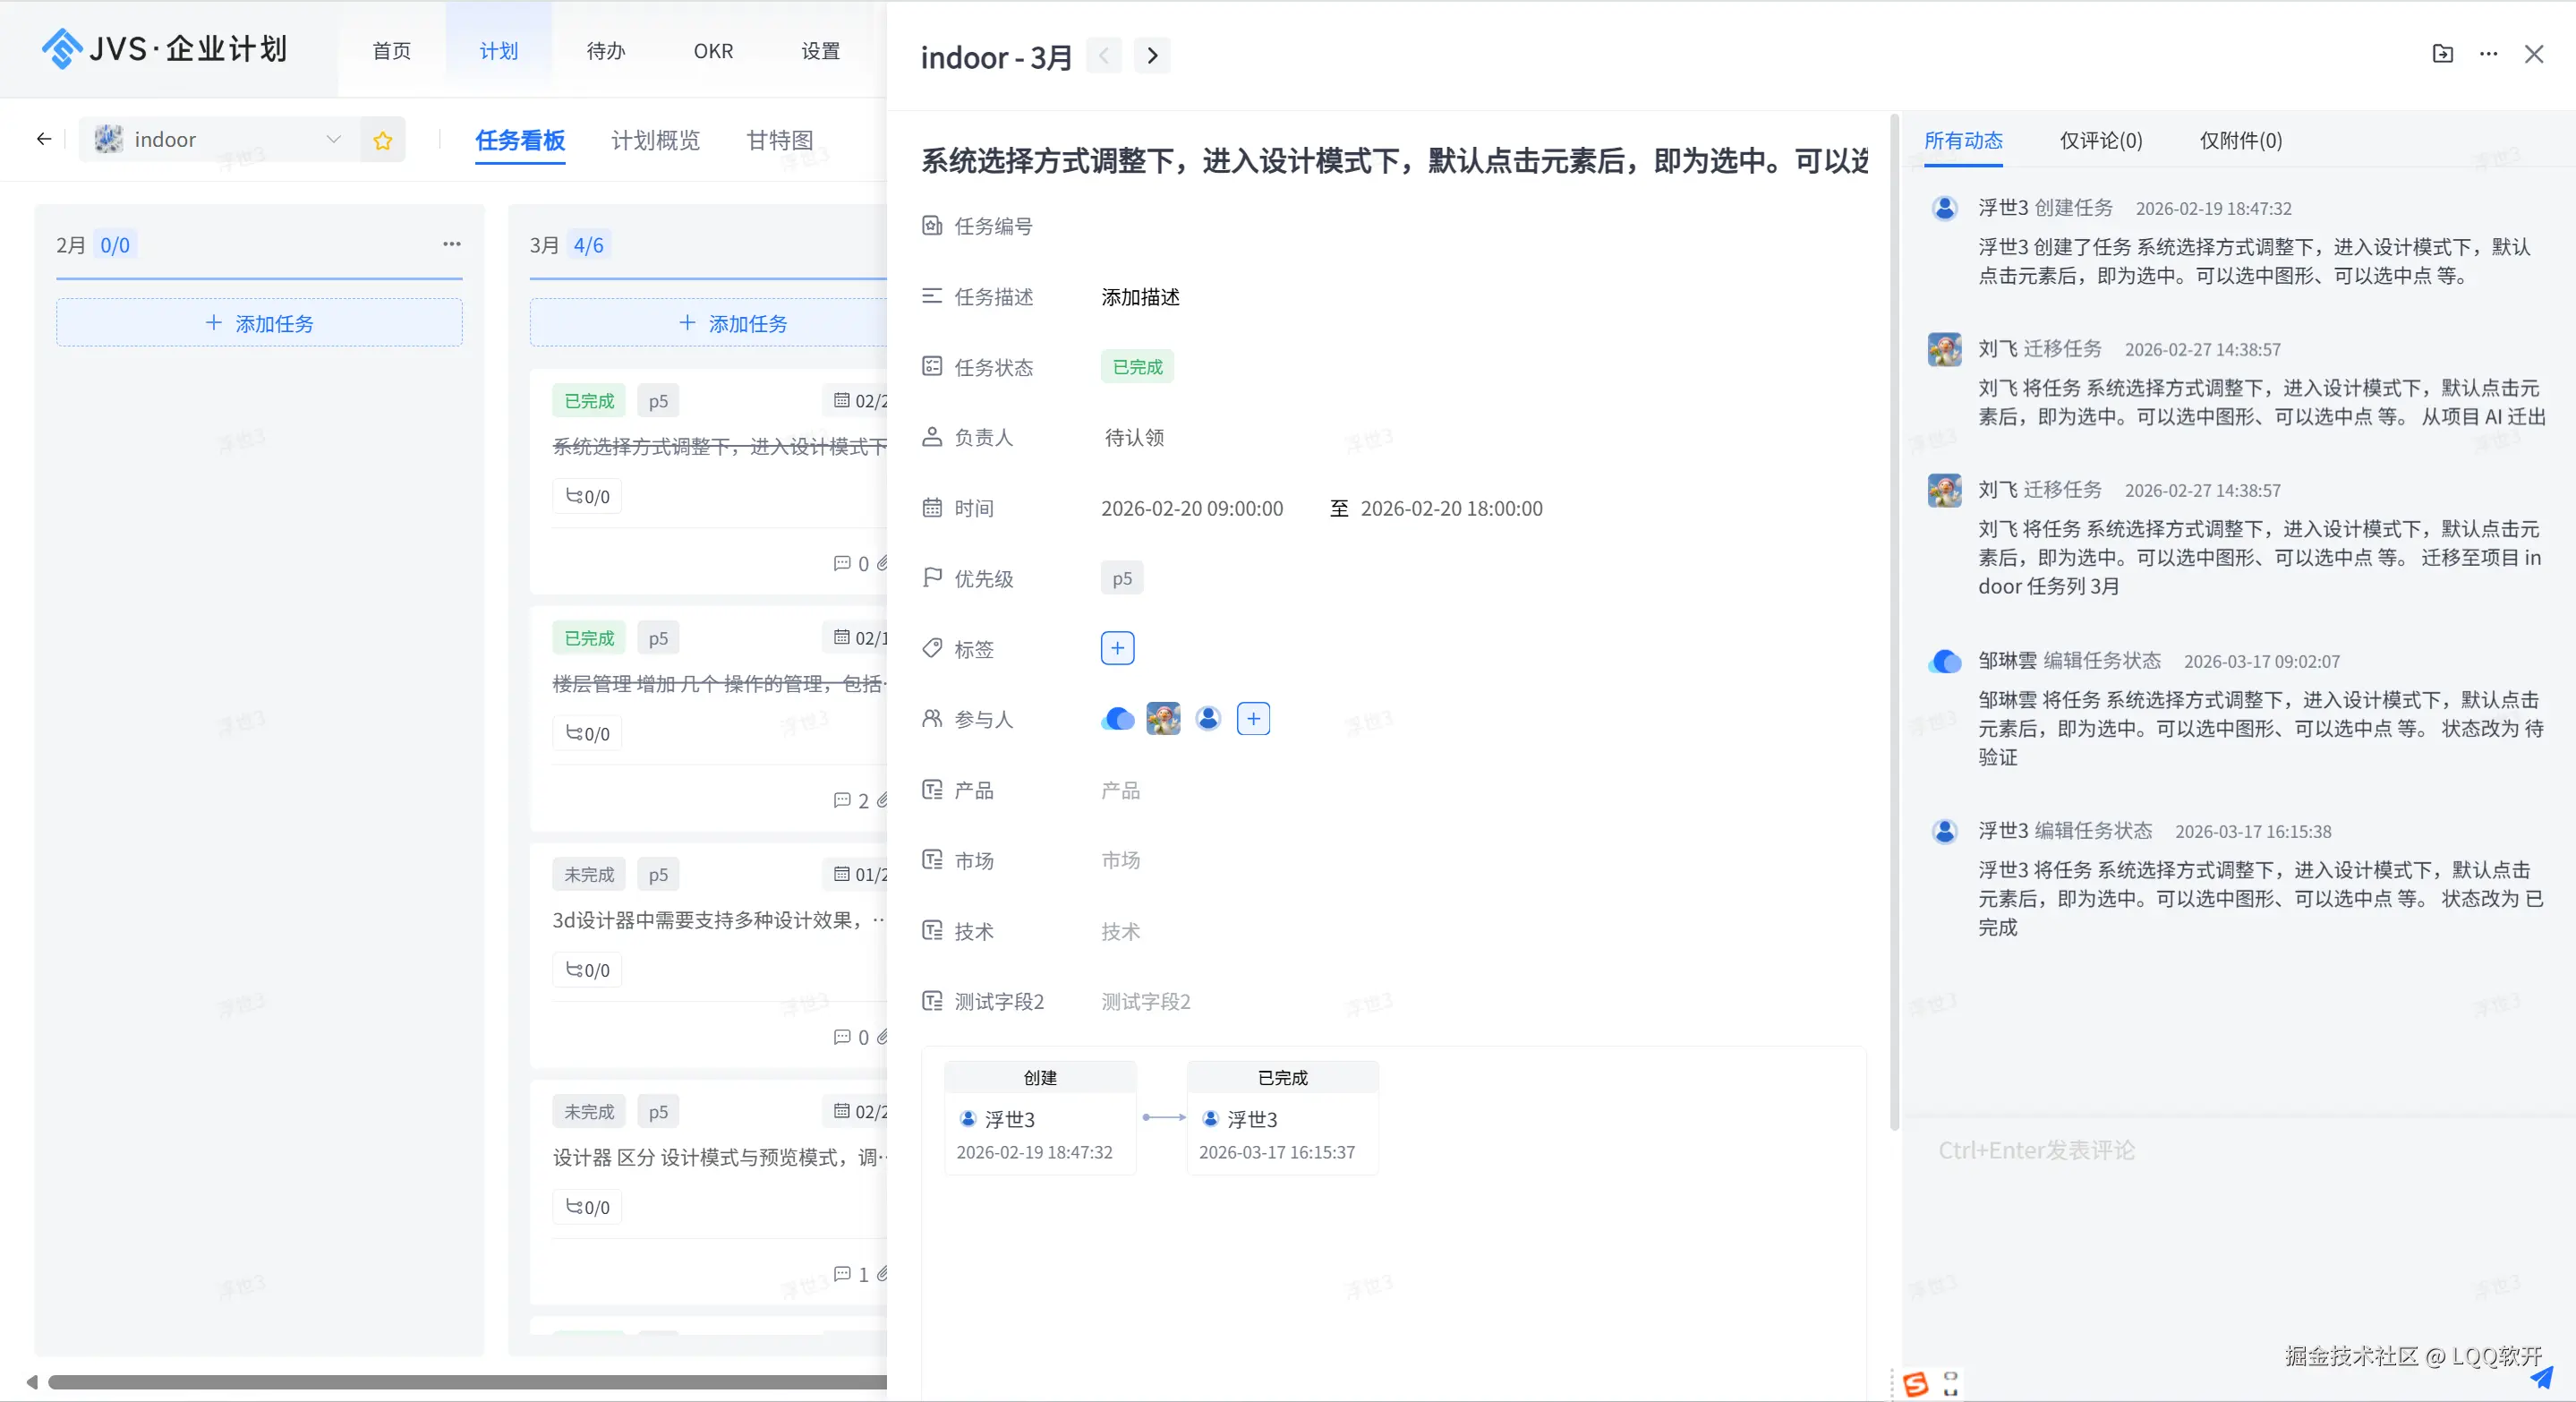Click the comment icon on 楼层管理 task card

pos(843,801)
